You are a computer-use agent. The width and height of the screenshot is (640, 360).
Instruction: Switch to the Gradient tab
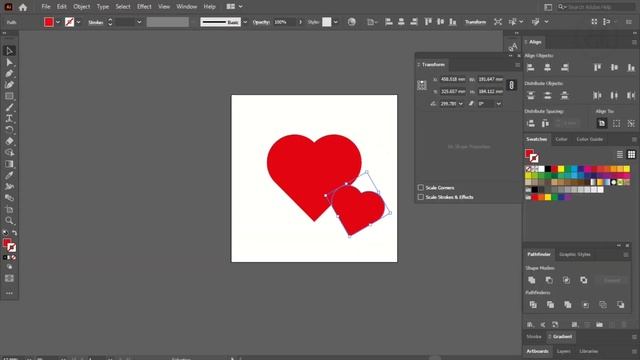[x=562, y=337]
